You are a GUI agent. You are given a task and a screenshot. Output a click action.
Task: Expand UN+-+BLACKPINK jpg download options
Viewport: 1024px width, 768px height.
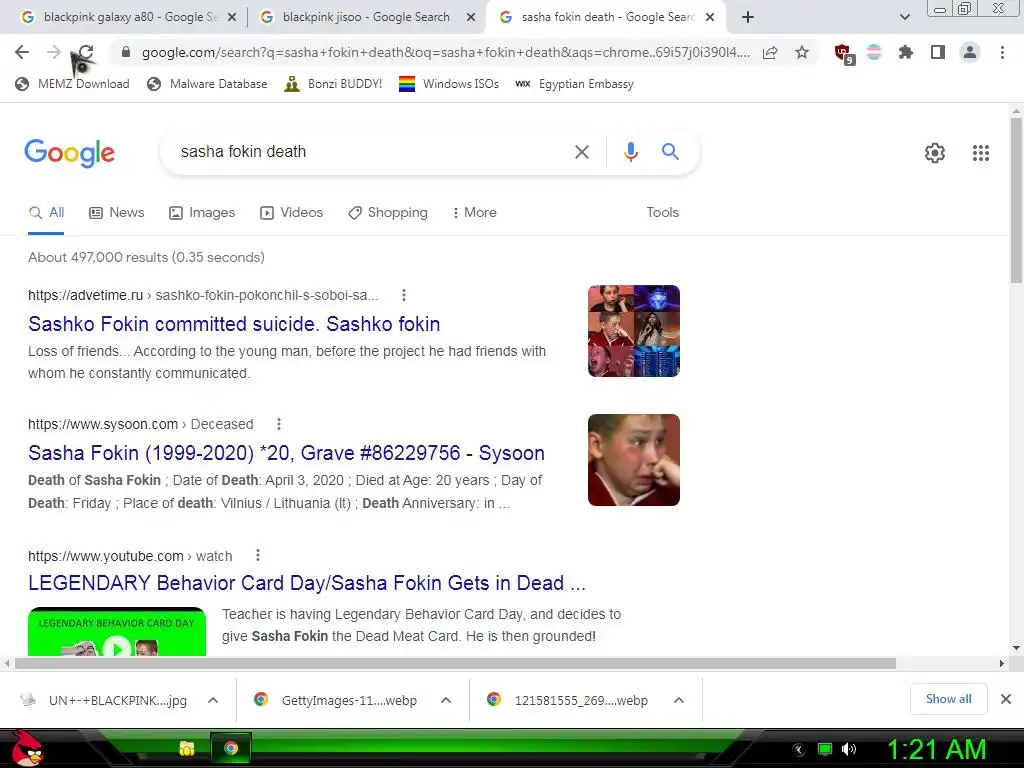click(213, 700)
